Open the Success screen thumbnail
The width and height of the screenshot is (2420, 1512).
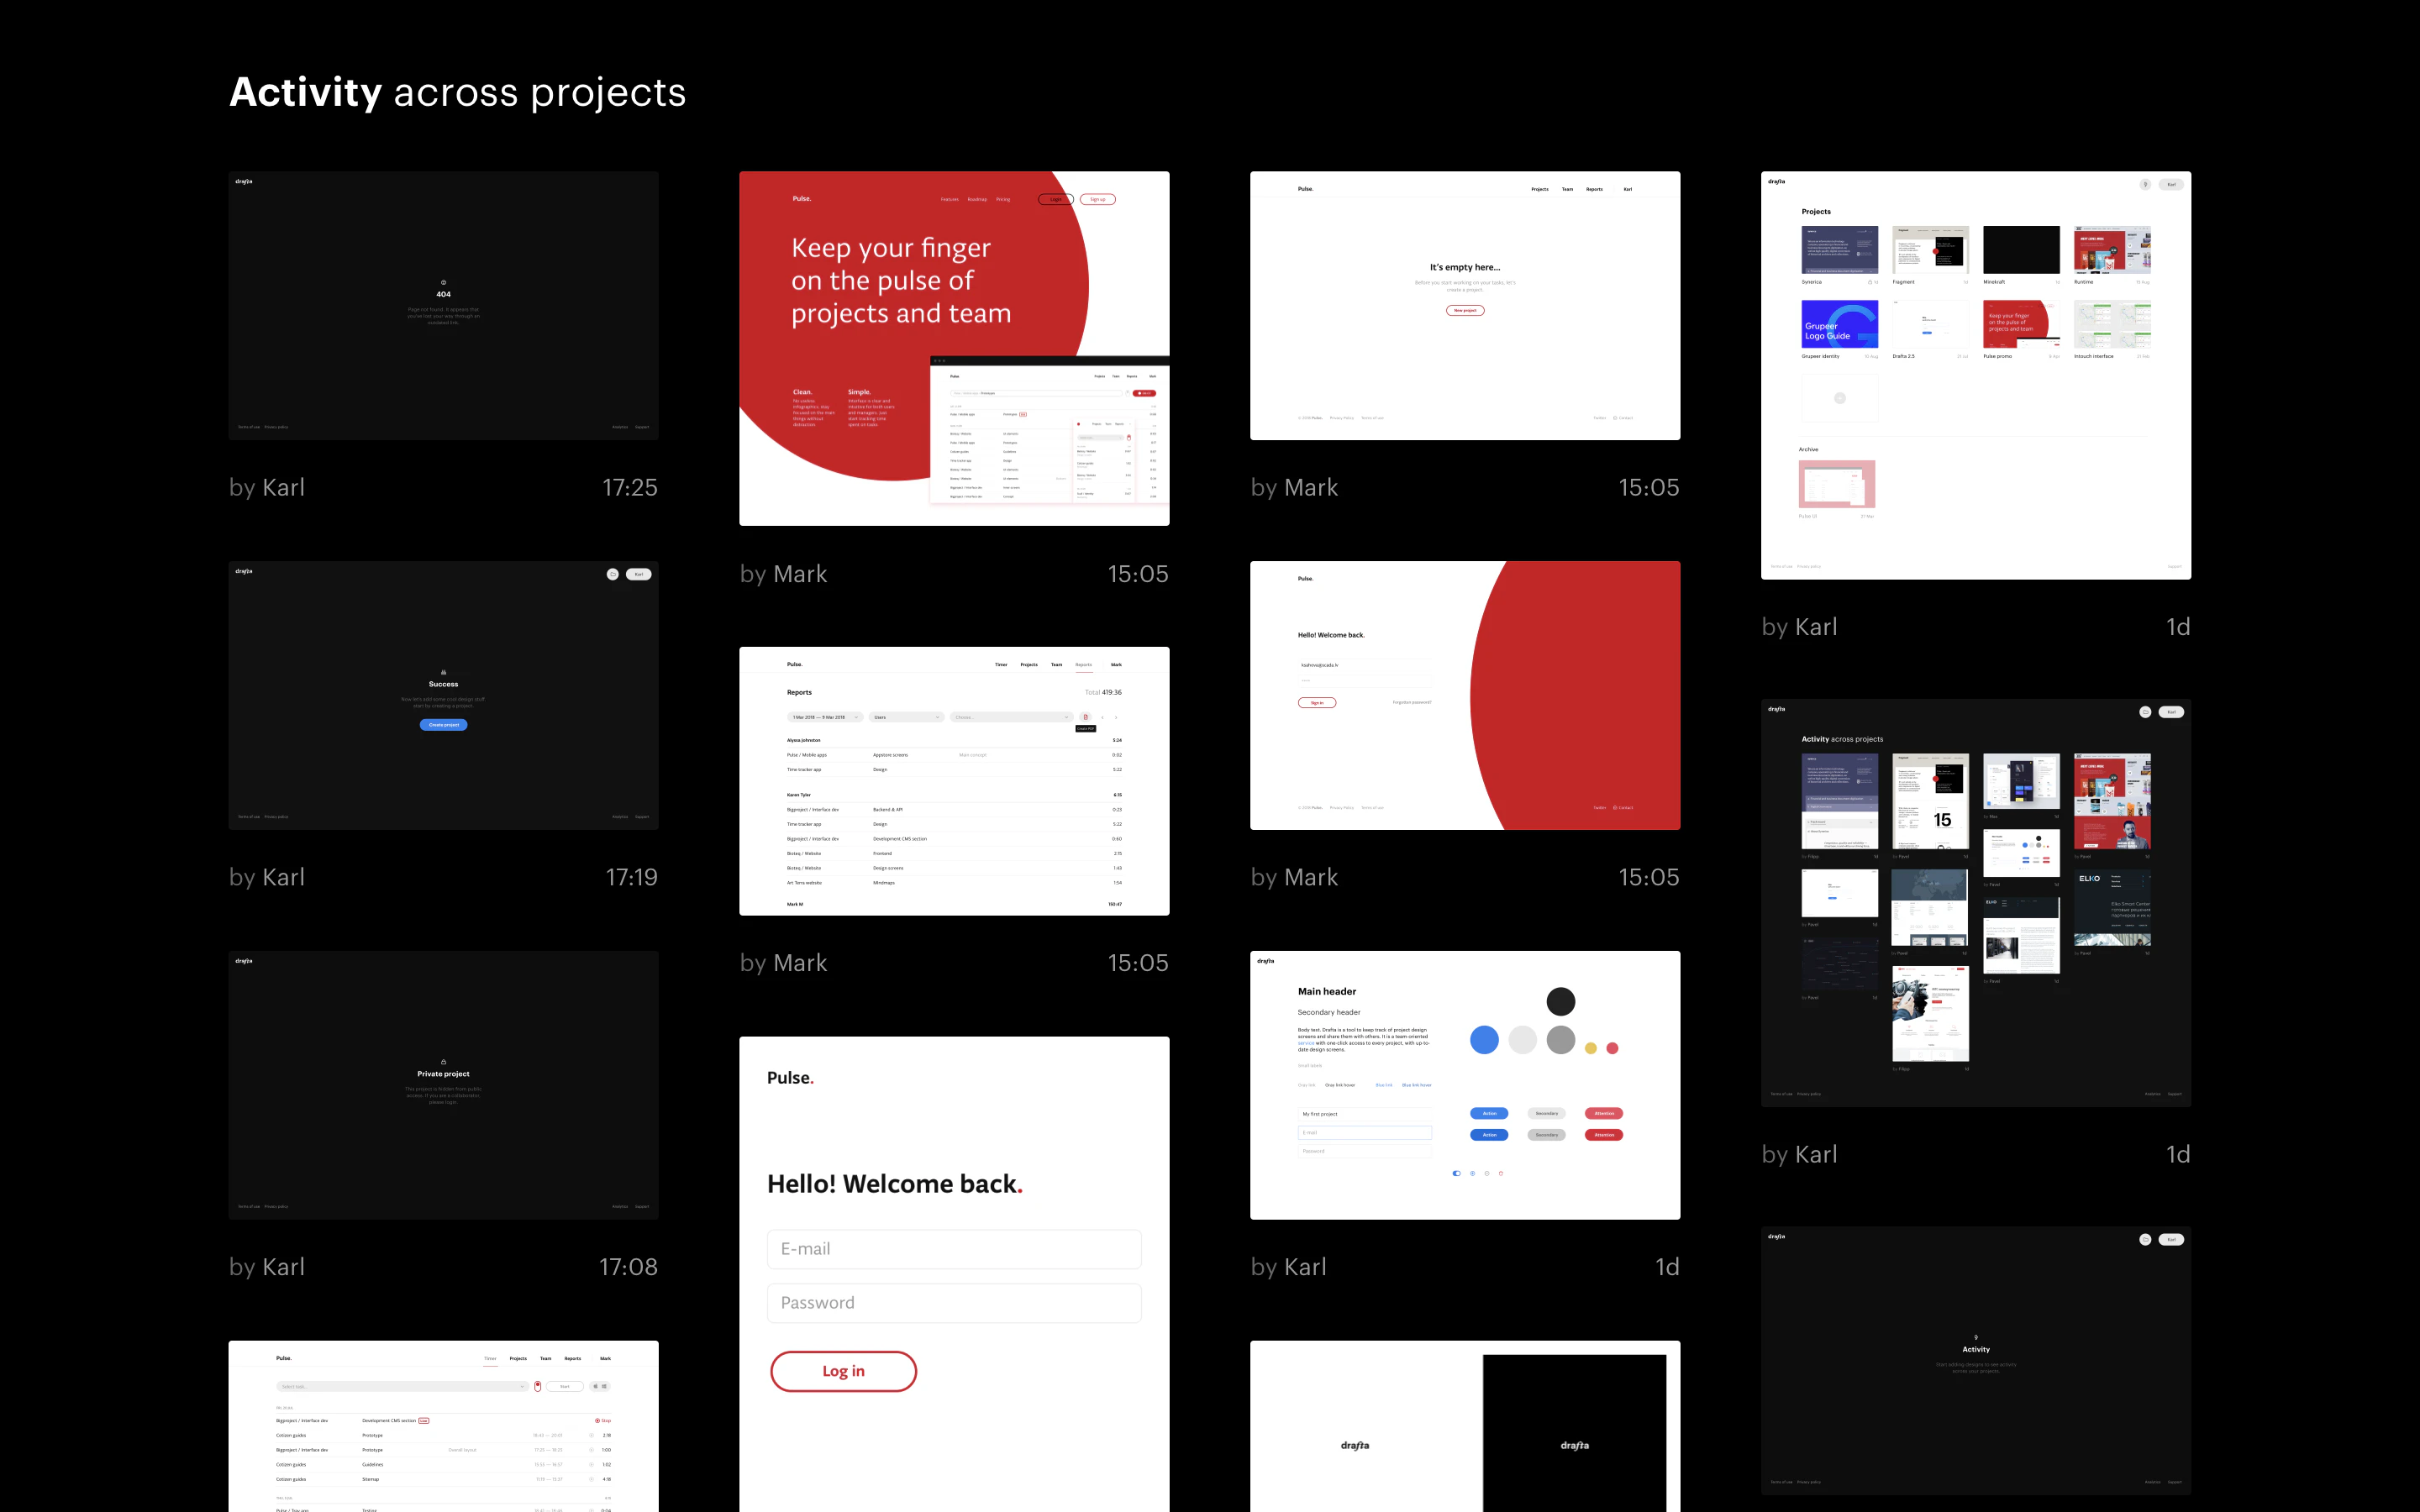(x=443, y=695)
